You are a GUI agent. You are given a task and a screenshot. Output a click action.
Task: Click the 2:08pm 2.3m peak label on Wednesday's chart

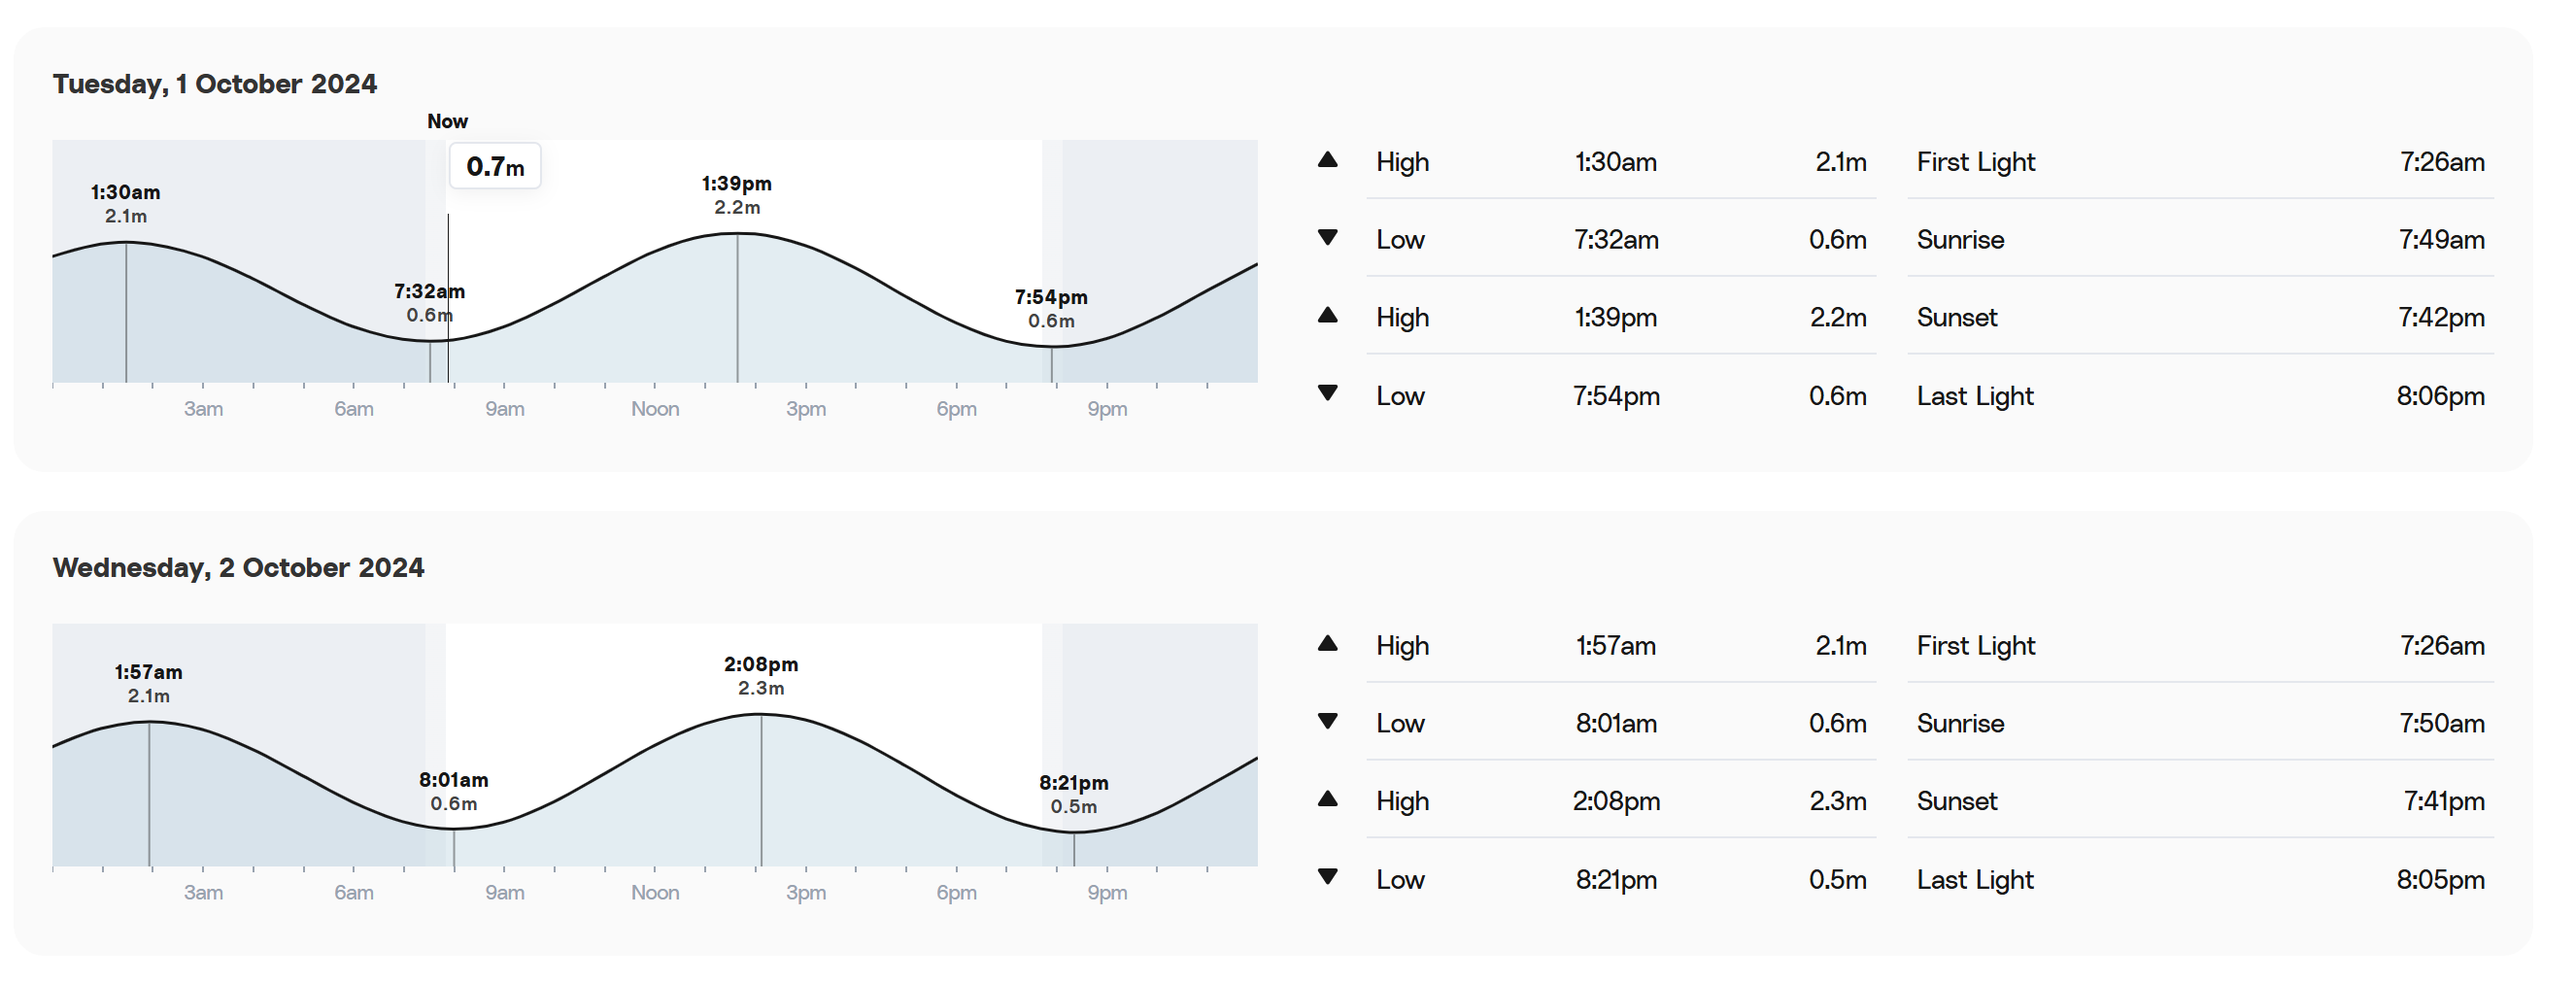tap(761, 676)
